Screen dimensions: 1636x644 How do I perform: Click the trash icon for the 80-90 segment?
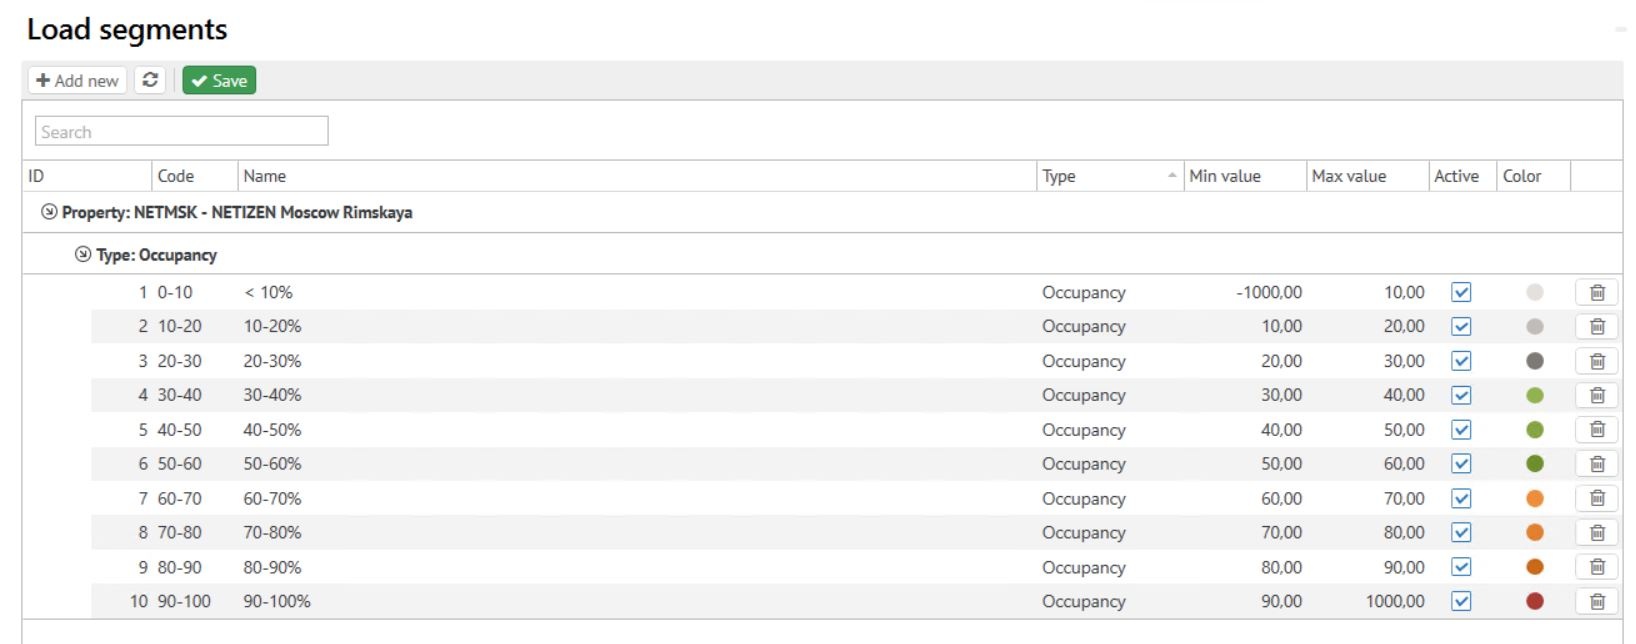[x=1597, y=567]
